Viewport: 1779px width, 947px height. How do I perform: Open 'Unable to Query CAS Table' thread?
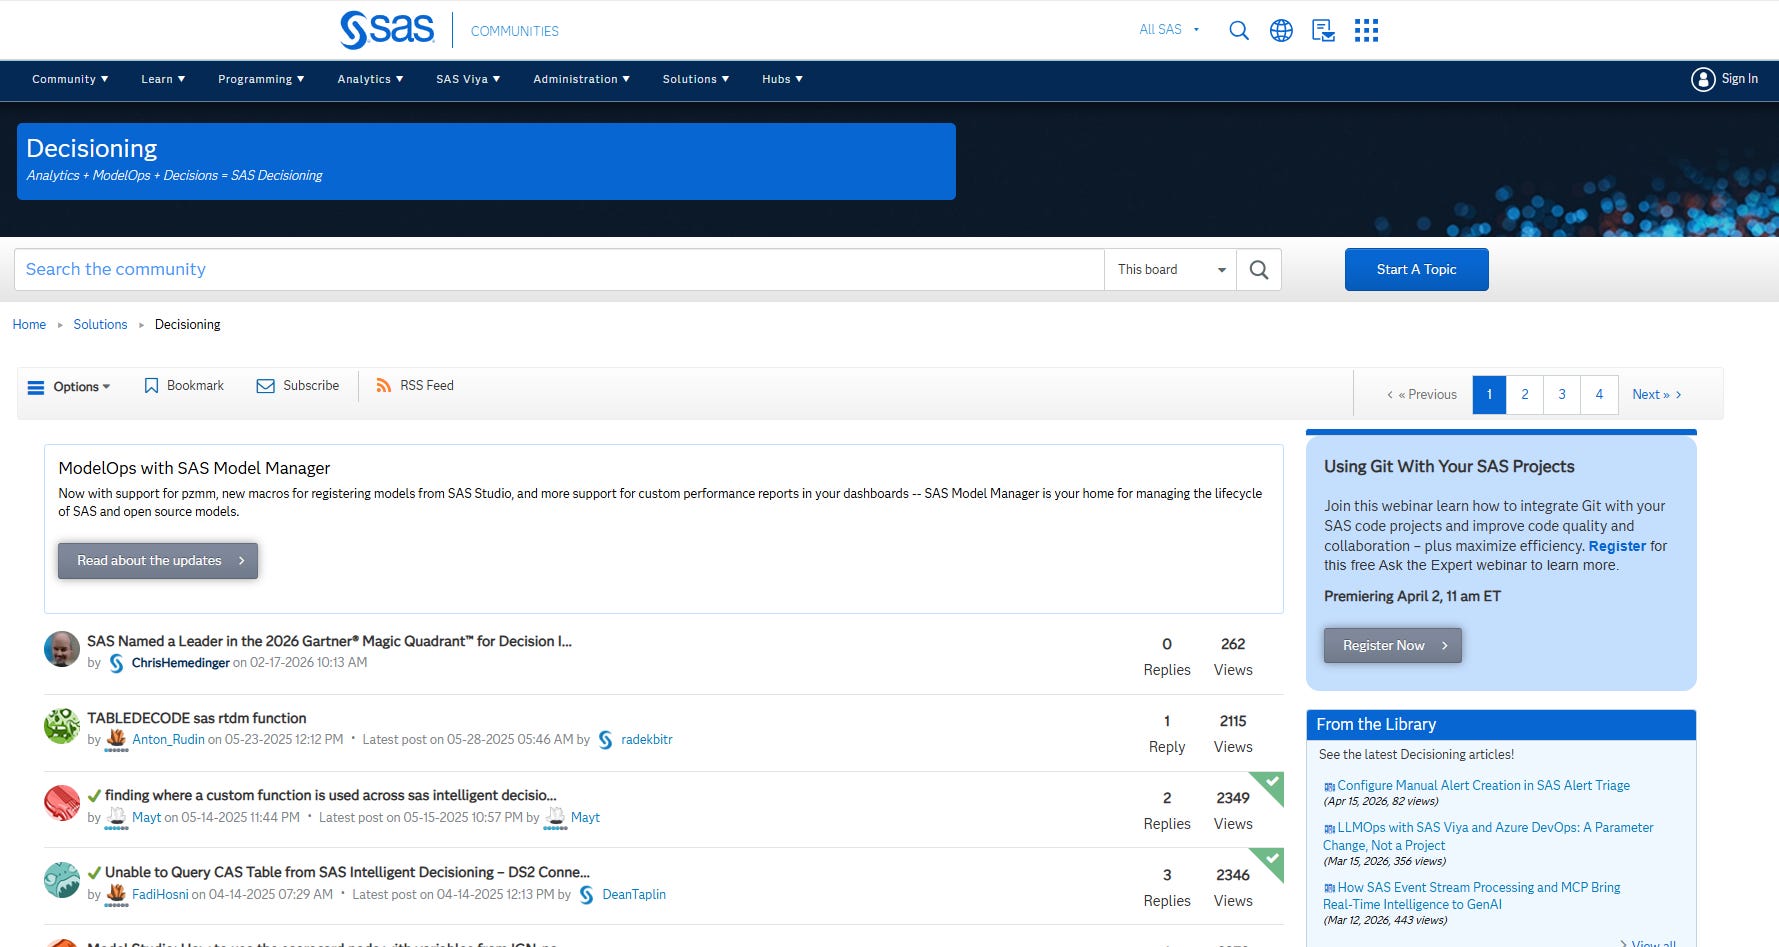[347, 872]
